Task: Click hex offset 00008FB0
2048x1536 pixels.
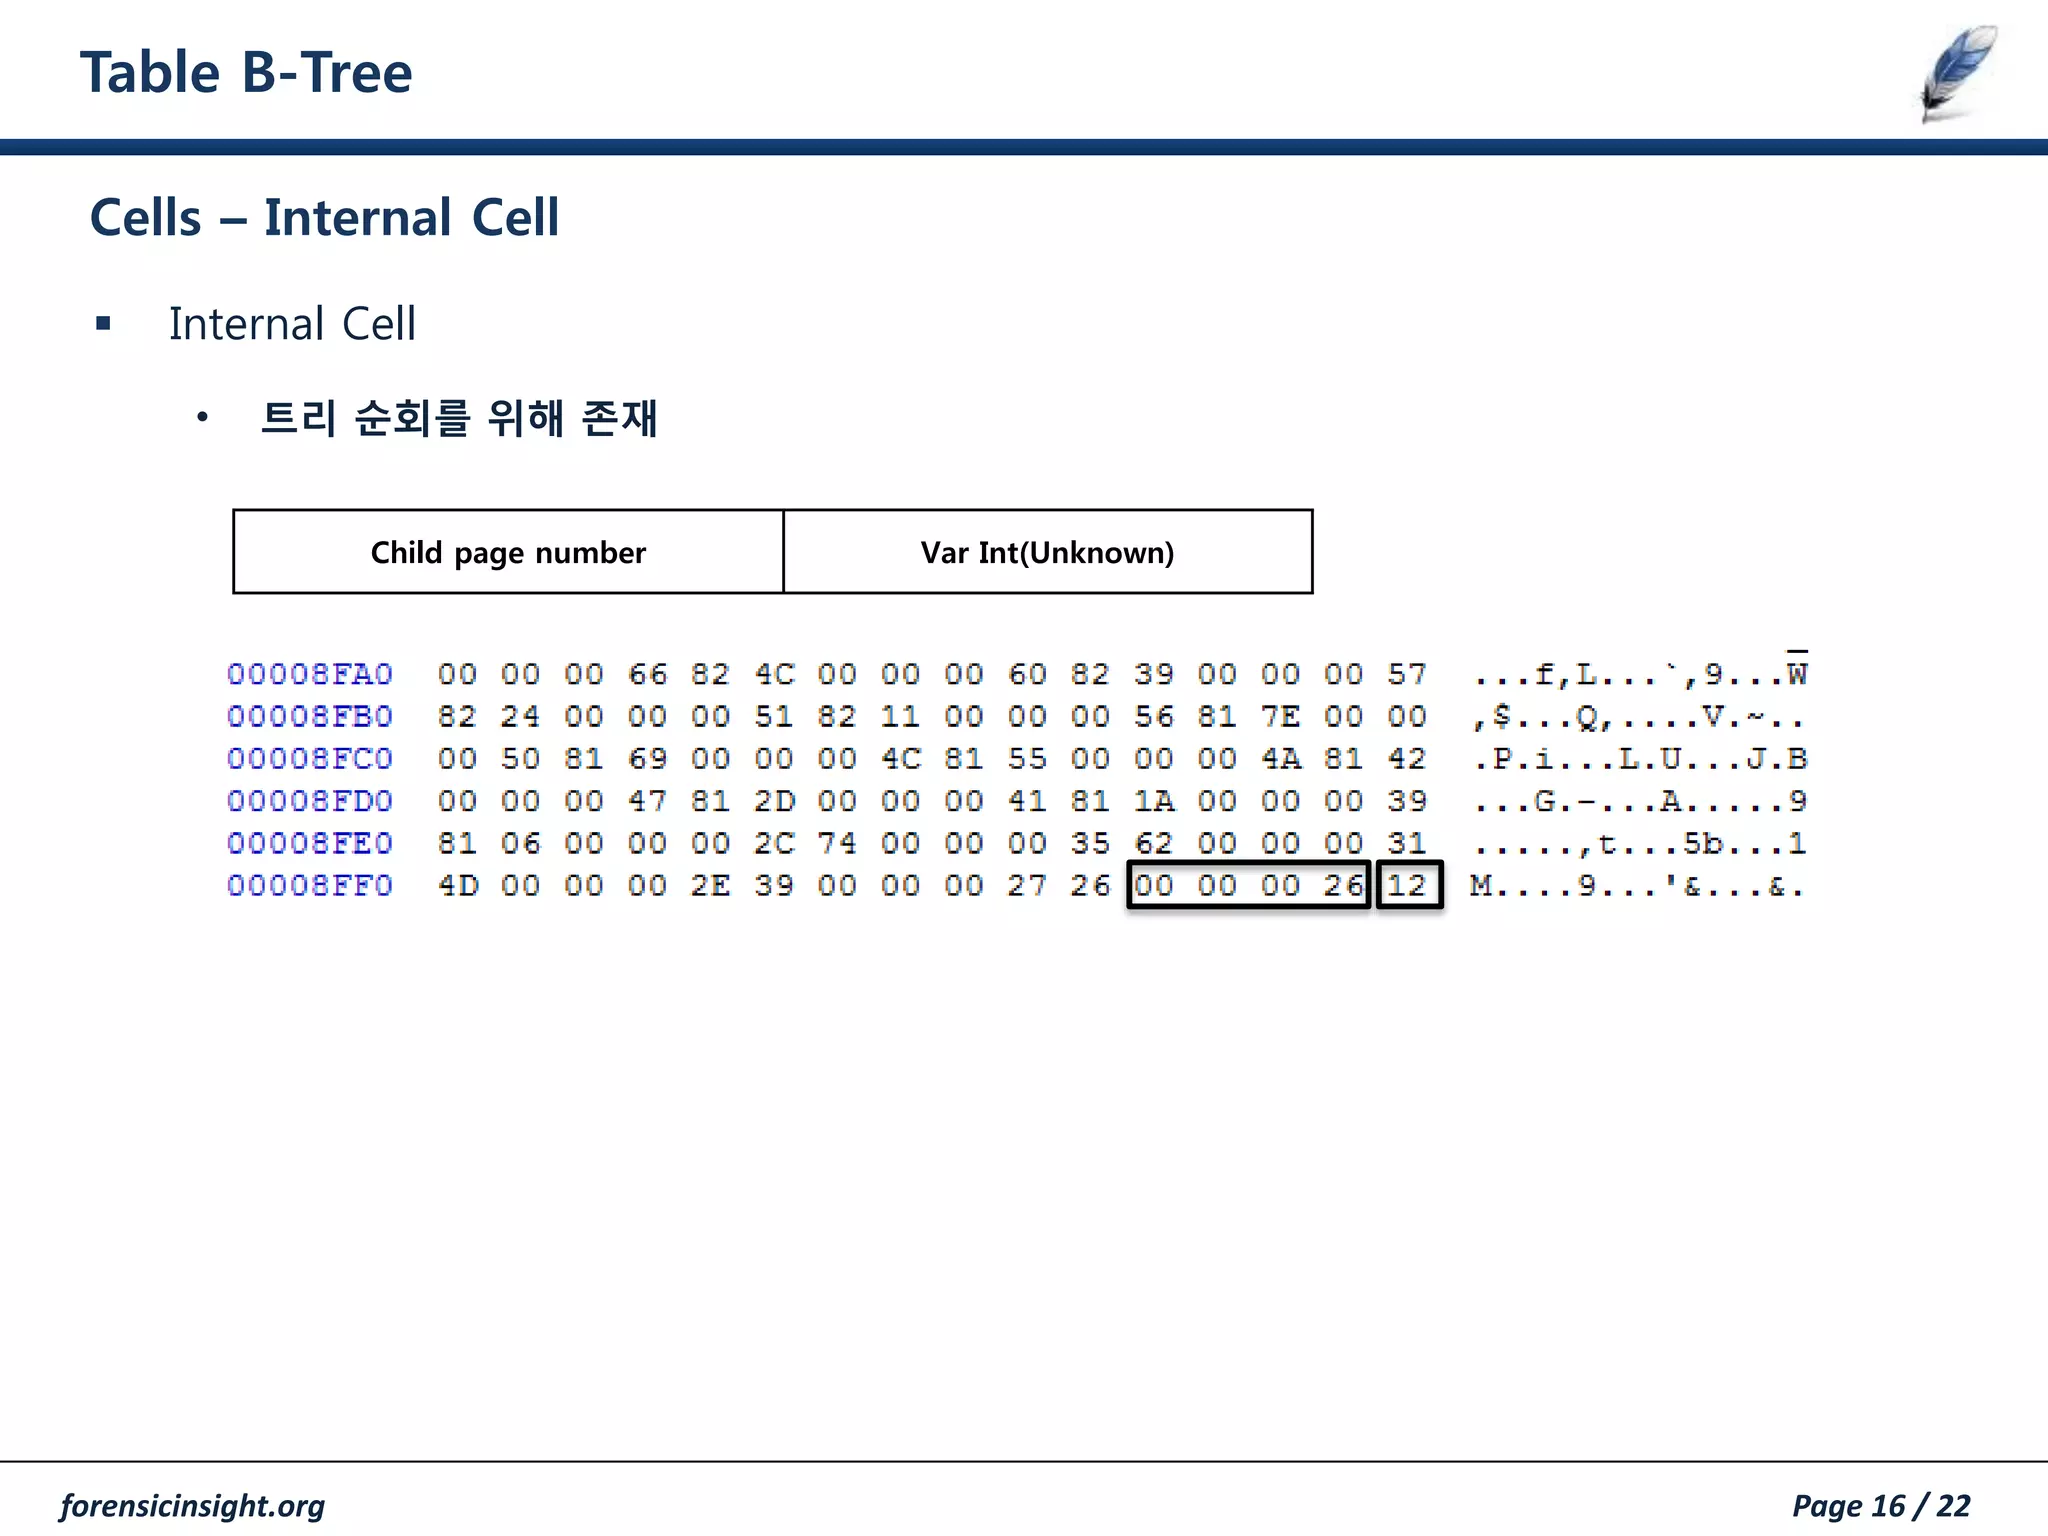Action: click(310, 716)
